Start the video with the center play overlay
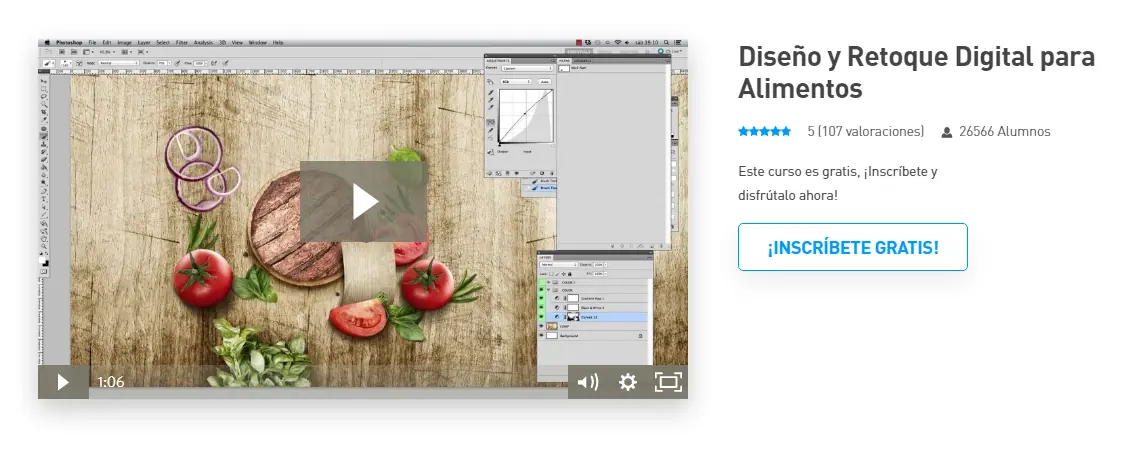Screen dimensions: 1126x457 coord(363,201)
